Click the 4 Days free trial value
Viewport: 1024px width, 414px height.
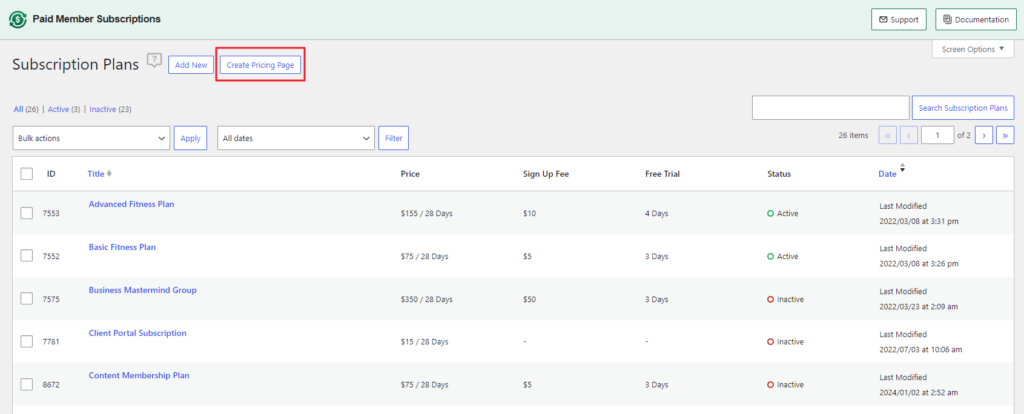click(656, 214)
